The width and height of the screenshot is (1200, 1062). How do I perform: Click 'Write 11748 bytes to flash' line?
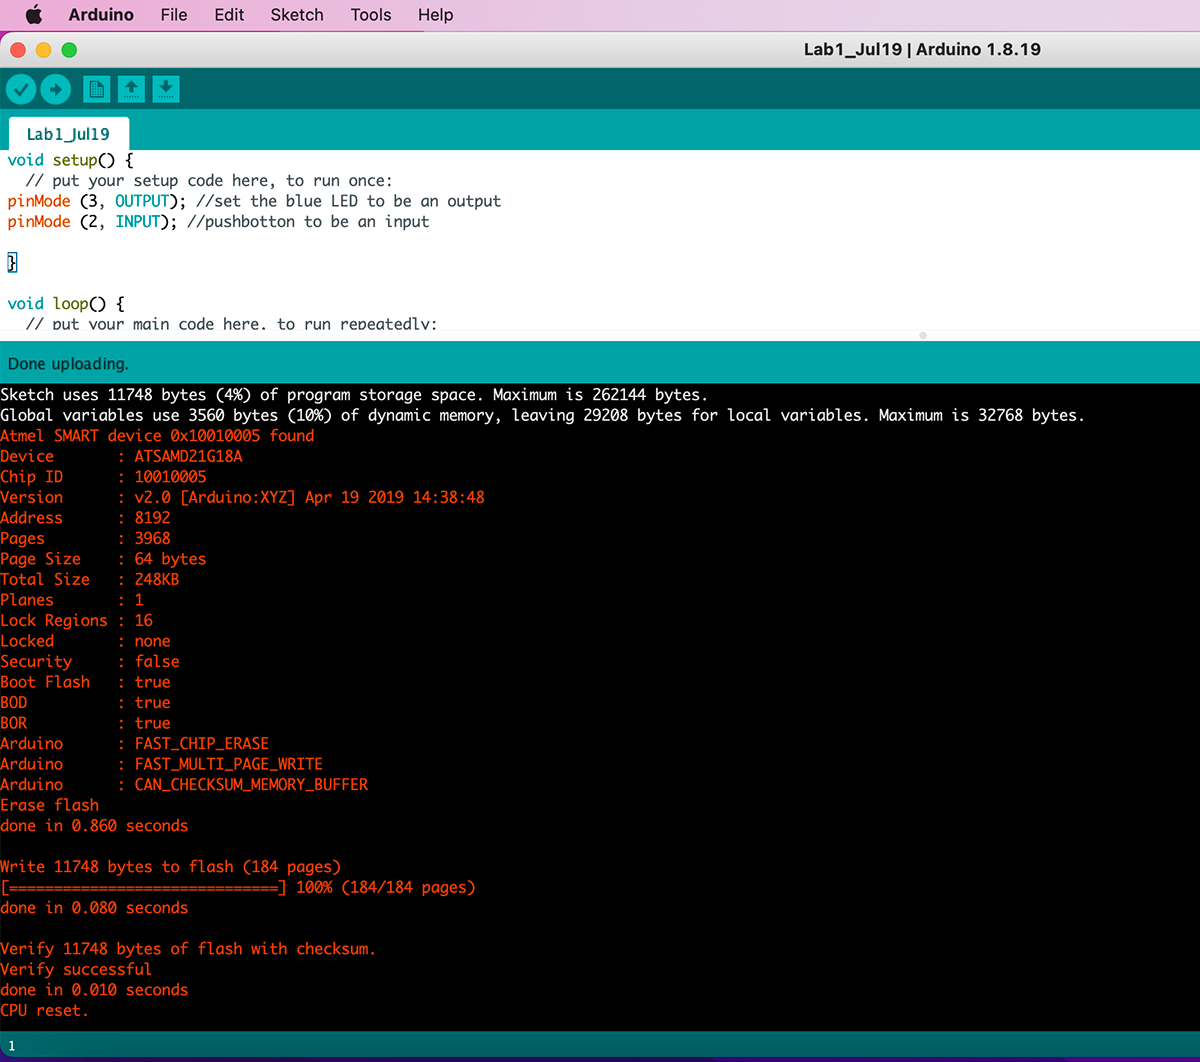click(x=170, y=866)
